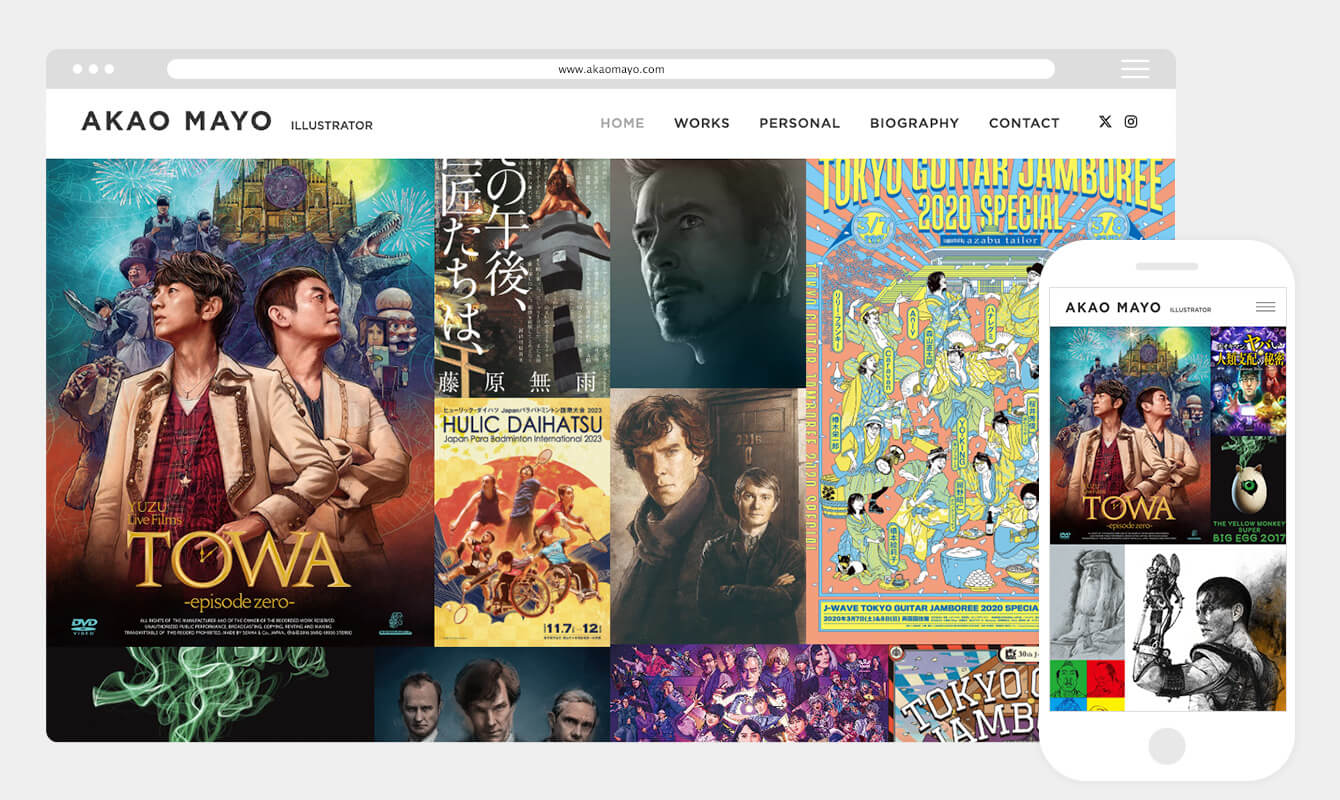Viewport: 1340px width, 800px height.
Task: Select the PERSONAL nav link
Action: 799,123
